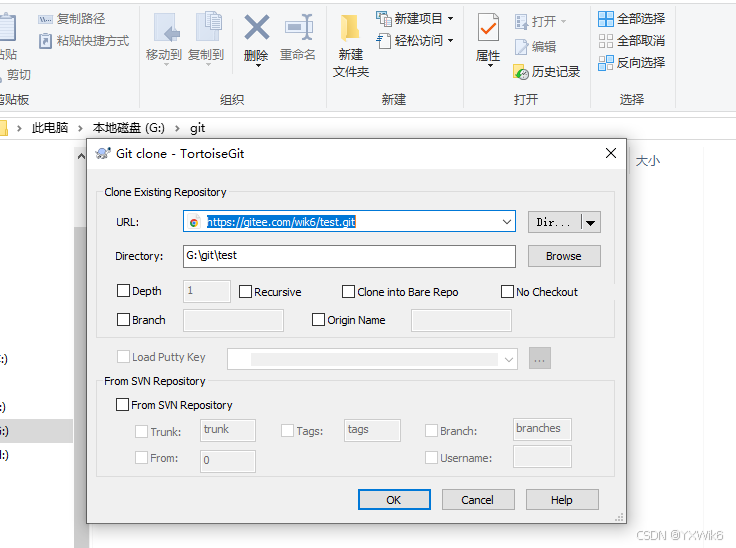Click Putty key browse ellipsis button

(x=540, y=358)
